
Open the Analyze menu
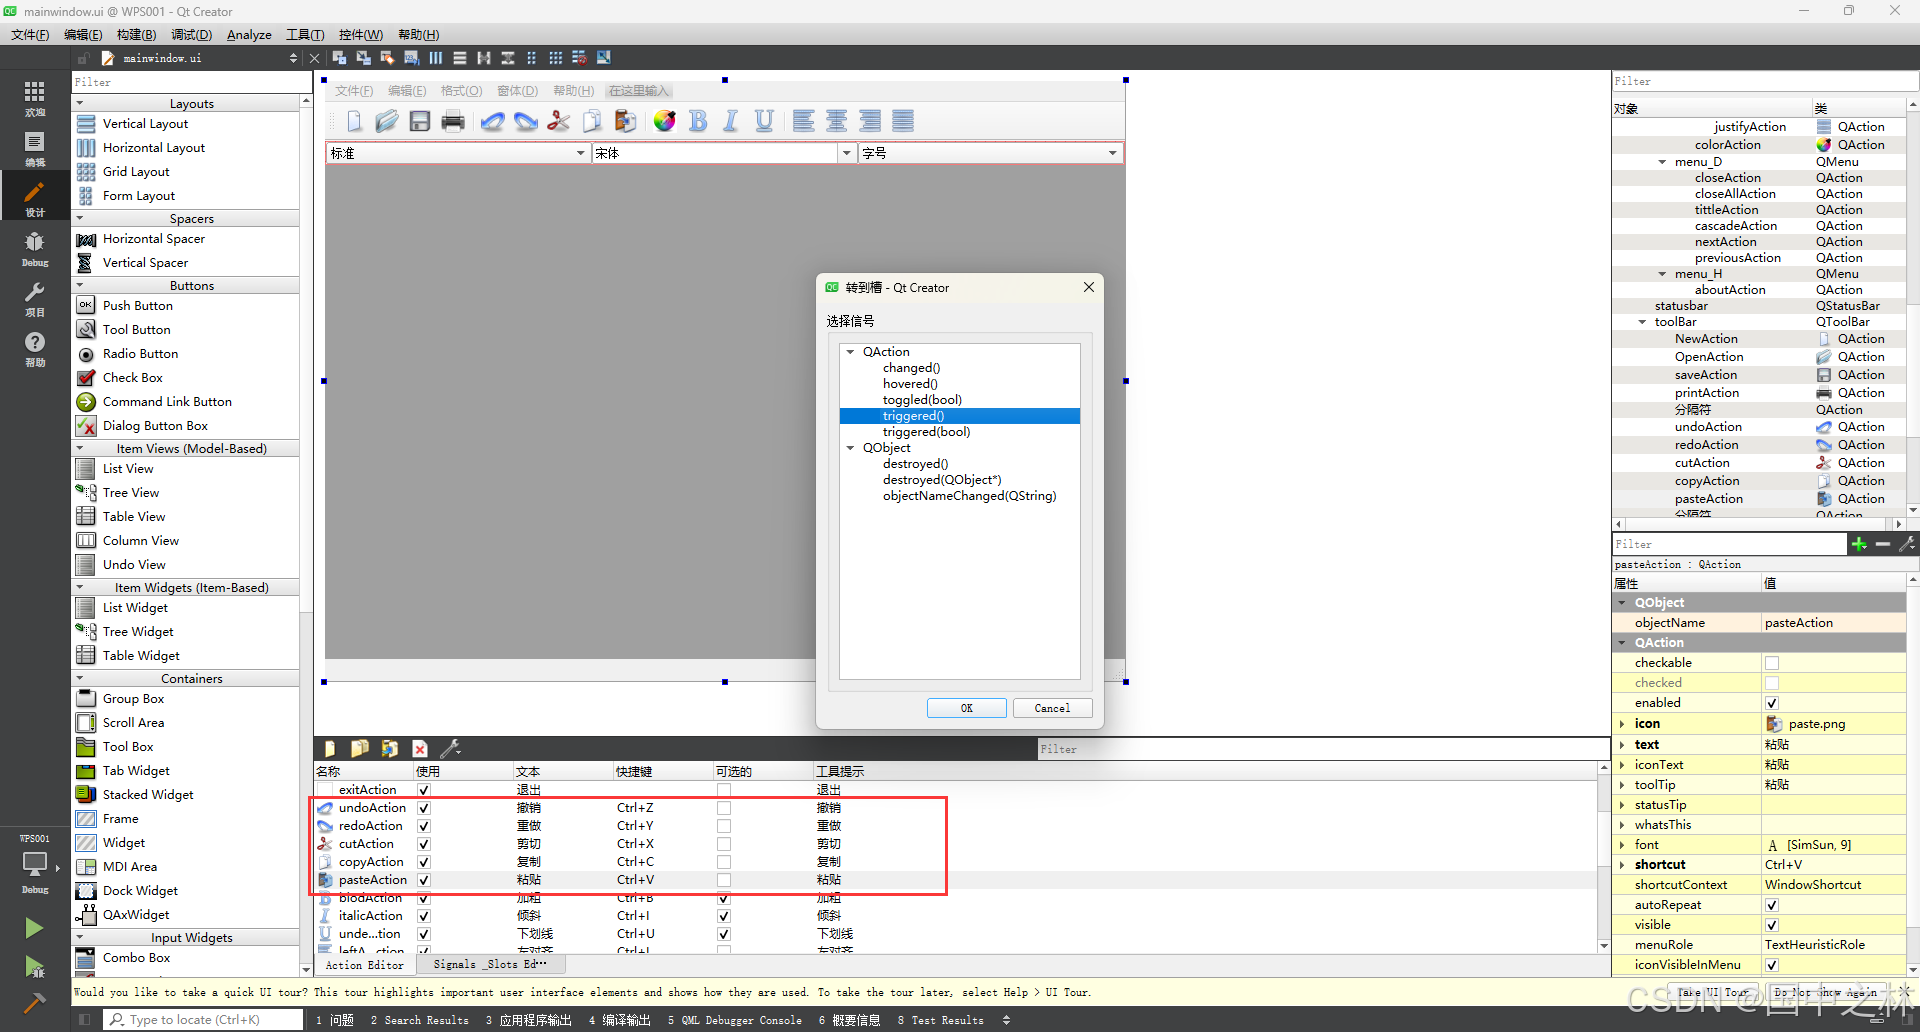[249, 35]
